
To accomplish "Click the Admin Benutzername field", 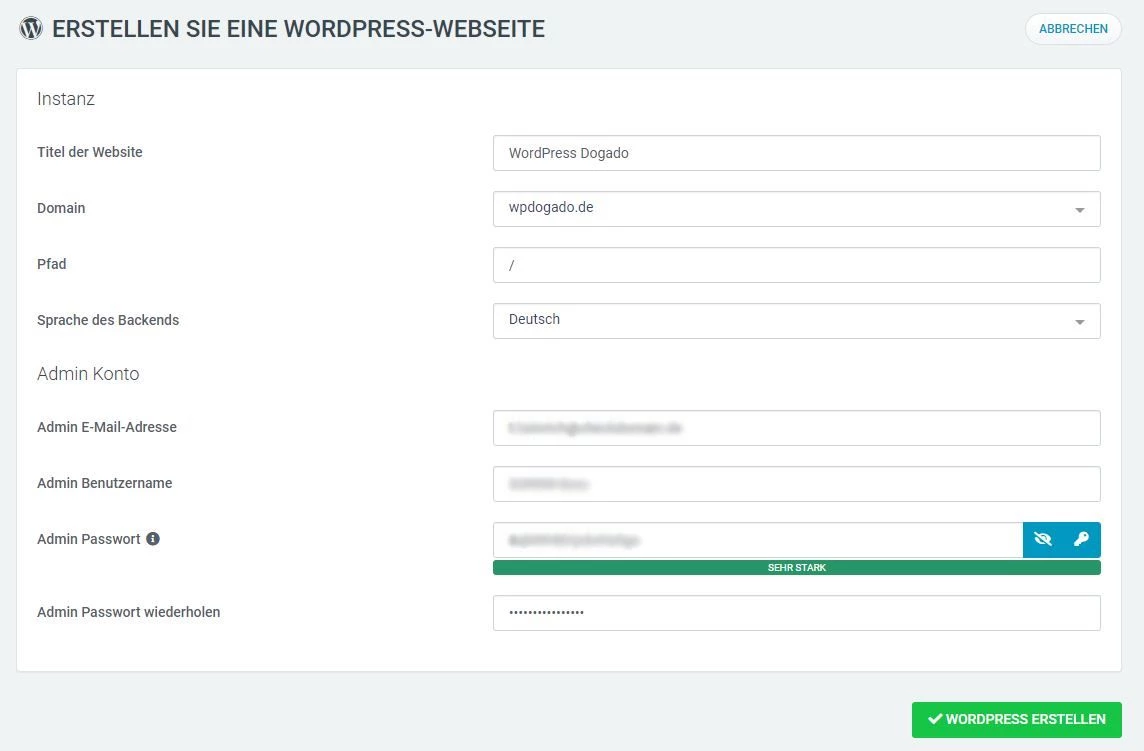I will pos(796,484).
